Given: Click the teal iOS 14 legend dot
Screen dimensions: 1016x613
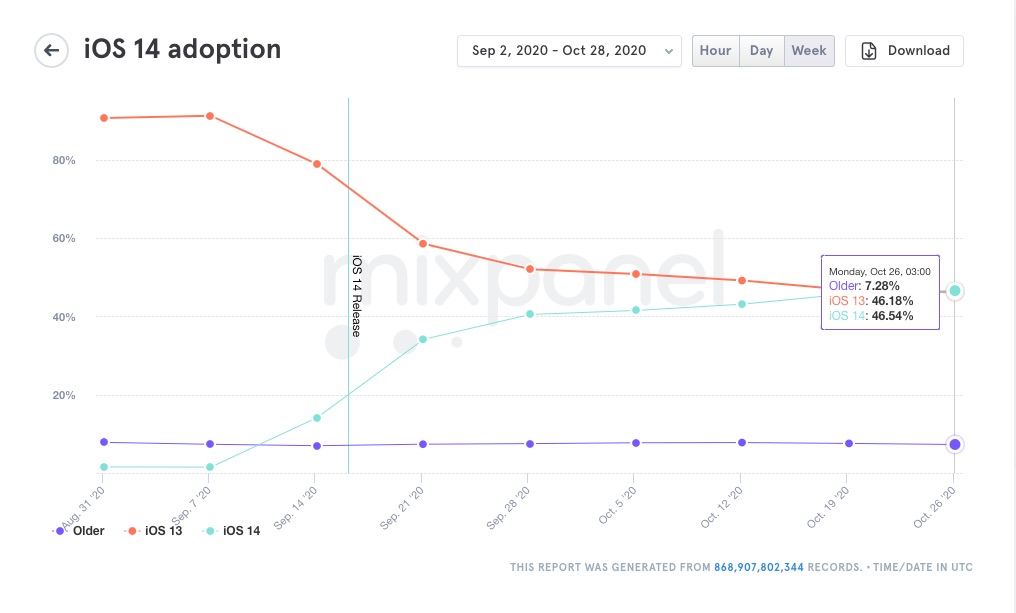Looking at the screenshot, I should click(209, 531).
